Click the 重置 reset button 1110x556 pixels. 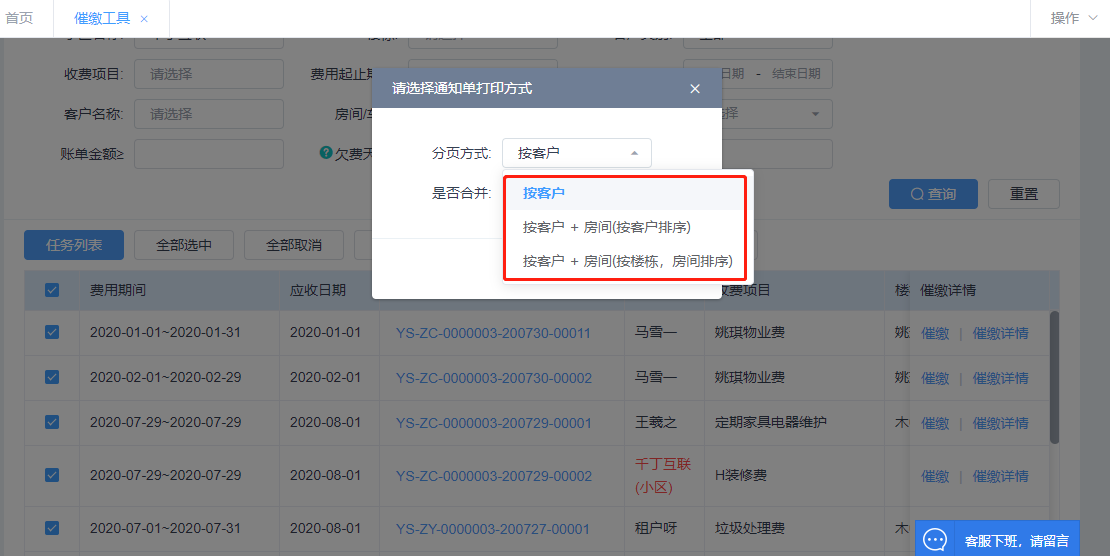coord(1024,194)
